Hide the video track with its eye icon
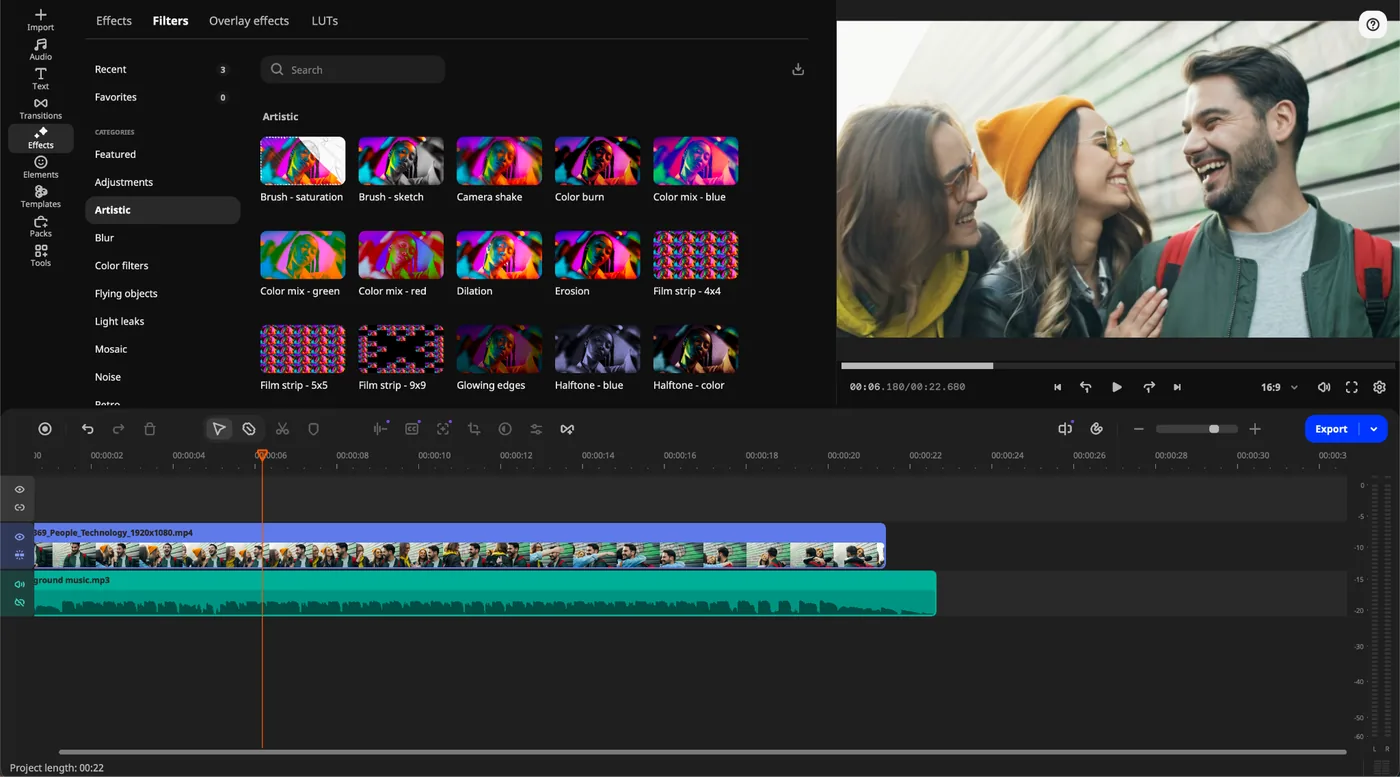 (19, 537)
